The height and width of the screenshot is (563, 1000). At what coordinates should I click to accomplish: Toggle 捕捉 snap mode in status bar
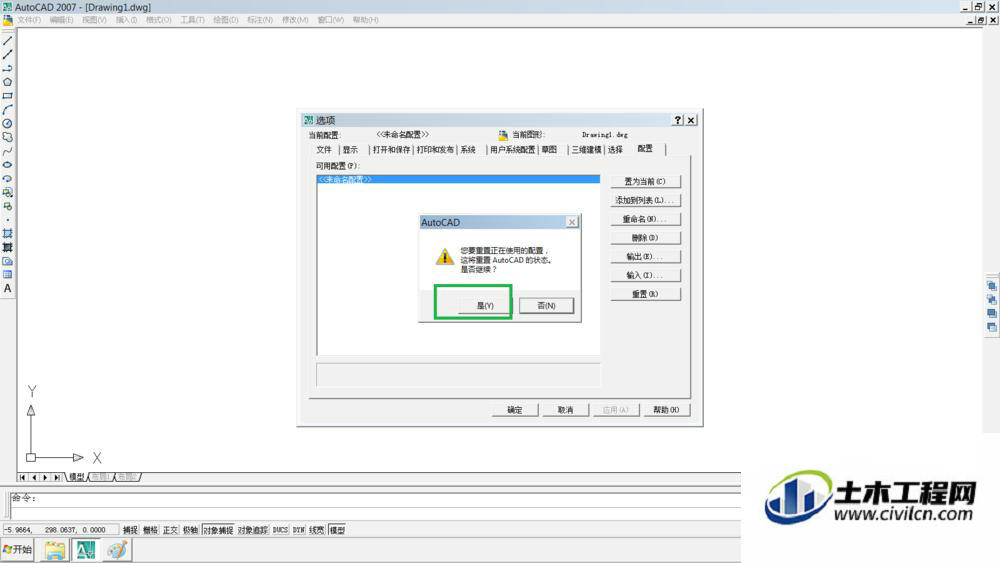(x=130, y=530)
